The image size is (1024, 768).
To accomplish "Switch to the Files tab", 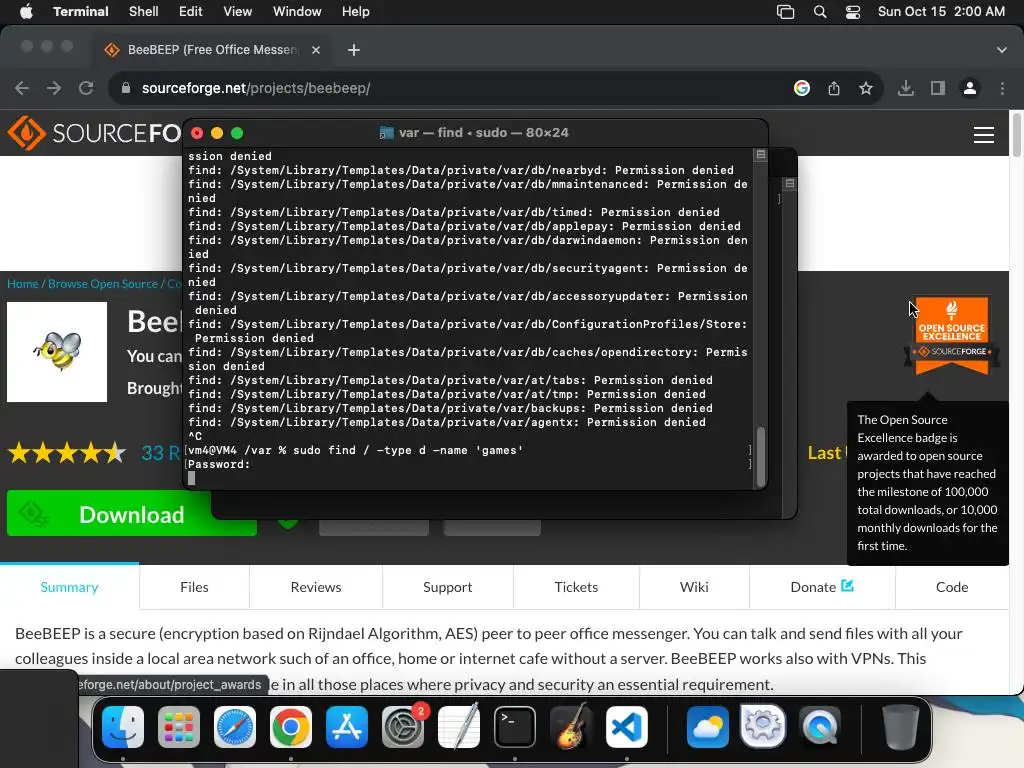I will [x=194, y=586].
